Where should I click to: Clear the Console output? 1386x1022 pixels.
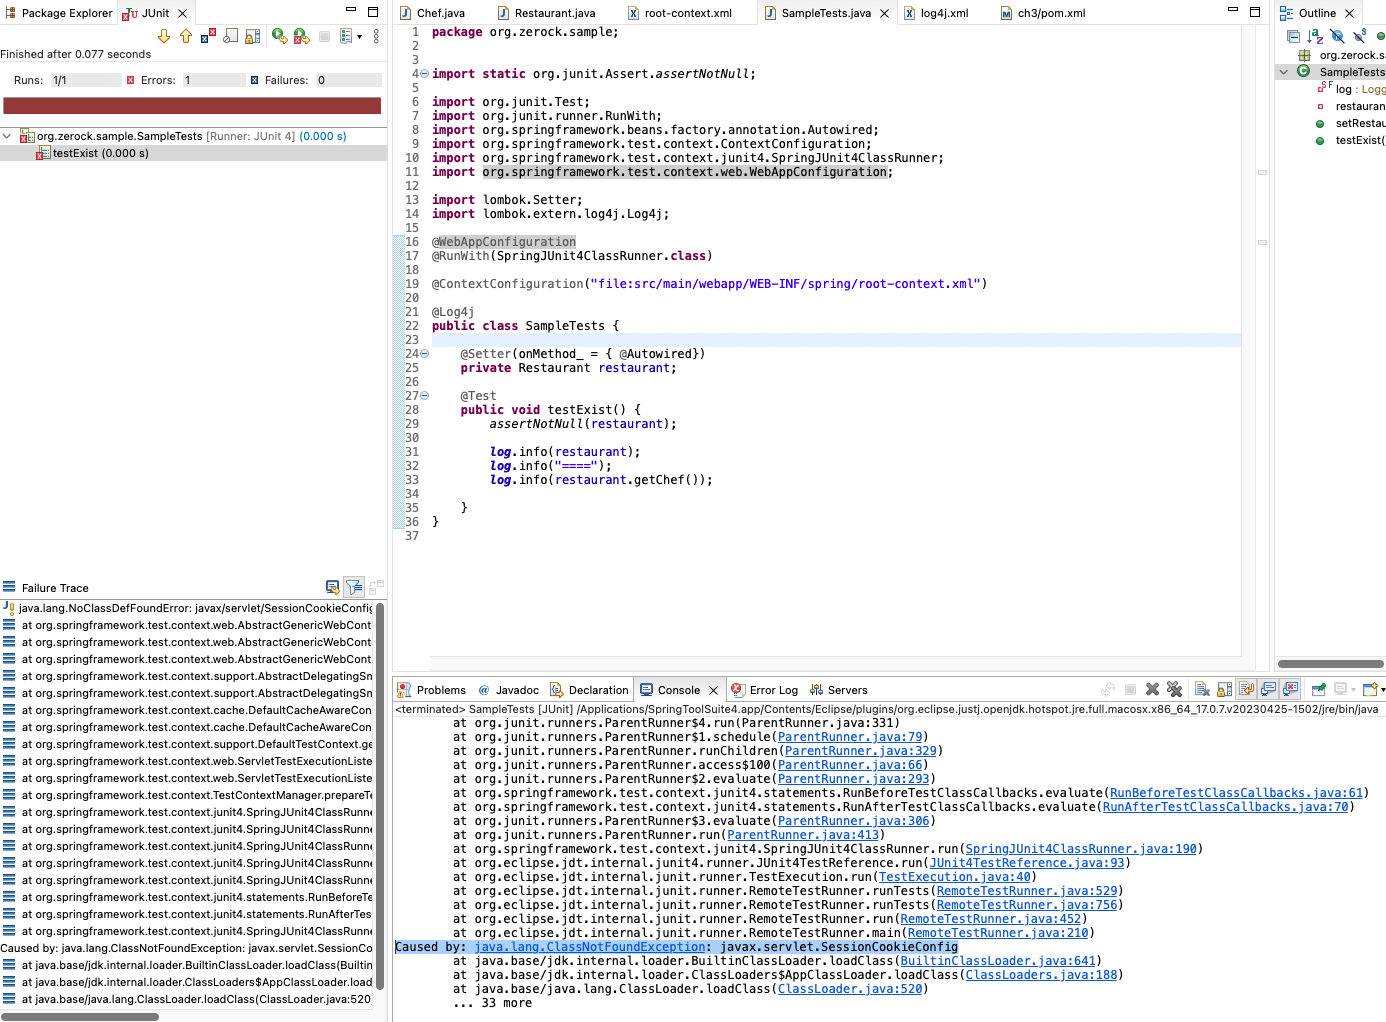click(1202, 689)
